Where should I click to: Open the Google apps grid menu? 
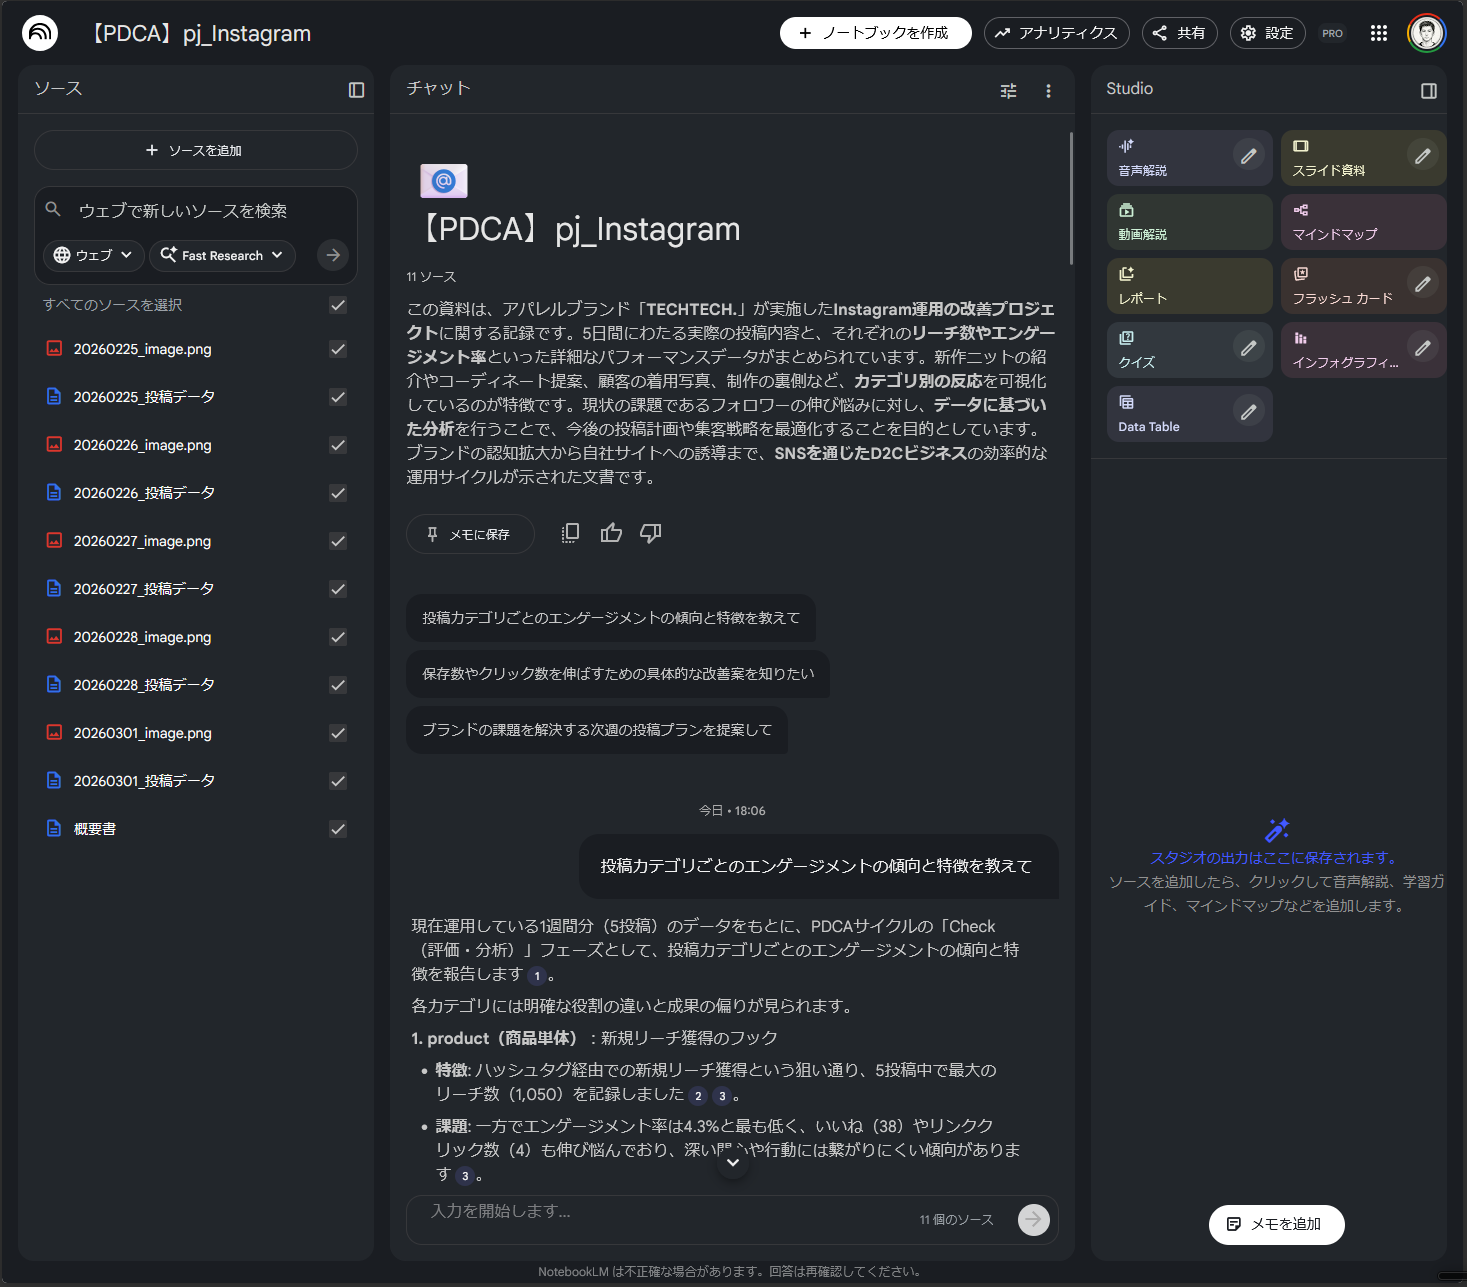click(1378, 32)
